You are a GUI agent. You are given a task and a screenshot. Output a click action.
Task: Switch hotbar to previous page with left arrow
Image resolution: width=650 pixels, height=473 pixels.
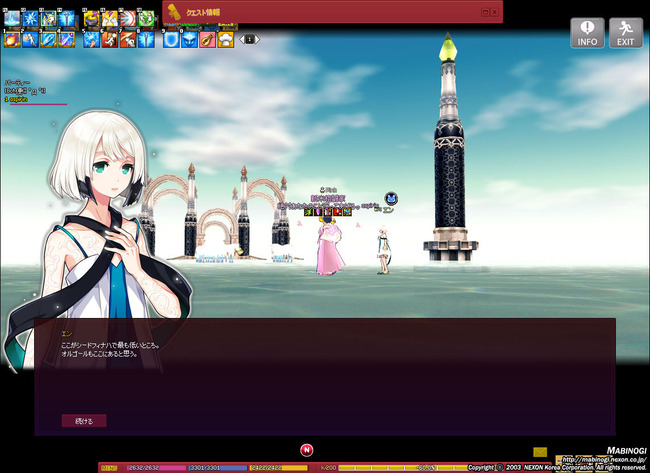(x=242, y=39)
